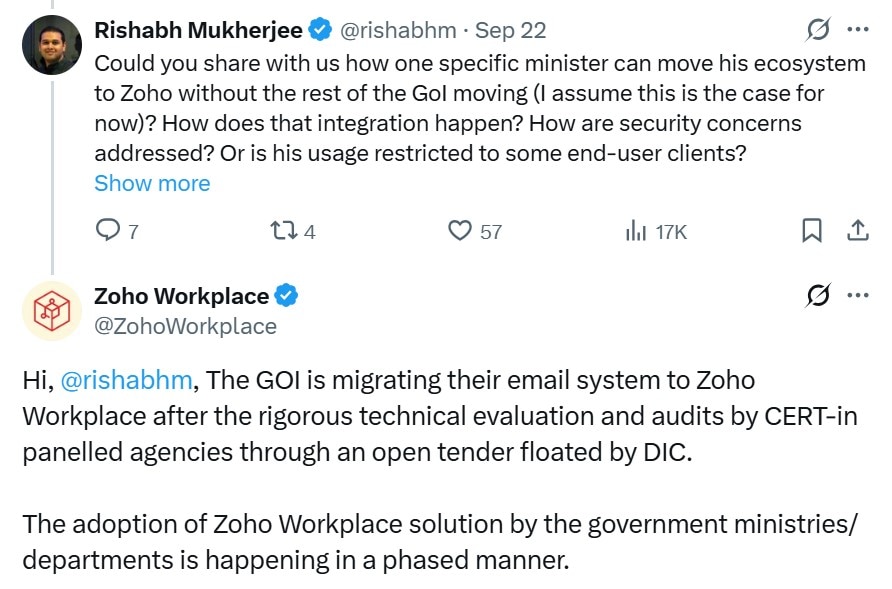Open Rishabh Mukherjee's profile name link
The width and height of the screenshot is (892, 589).
pyautogui.click(x=198, y=31)
